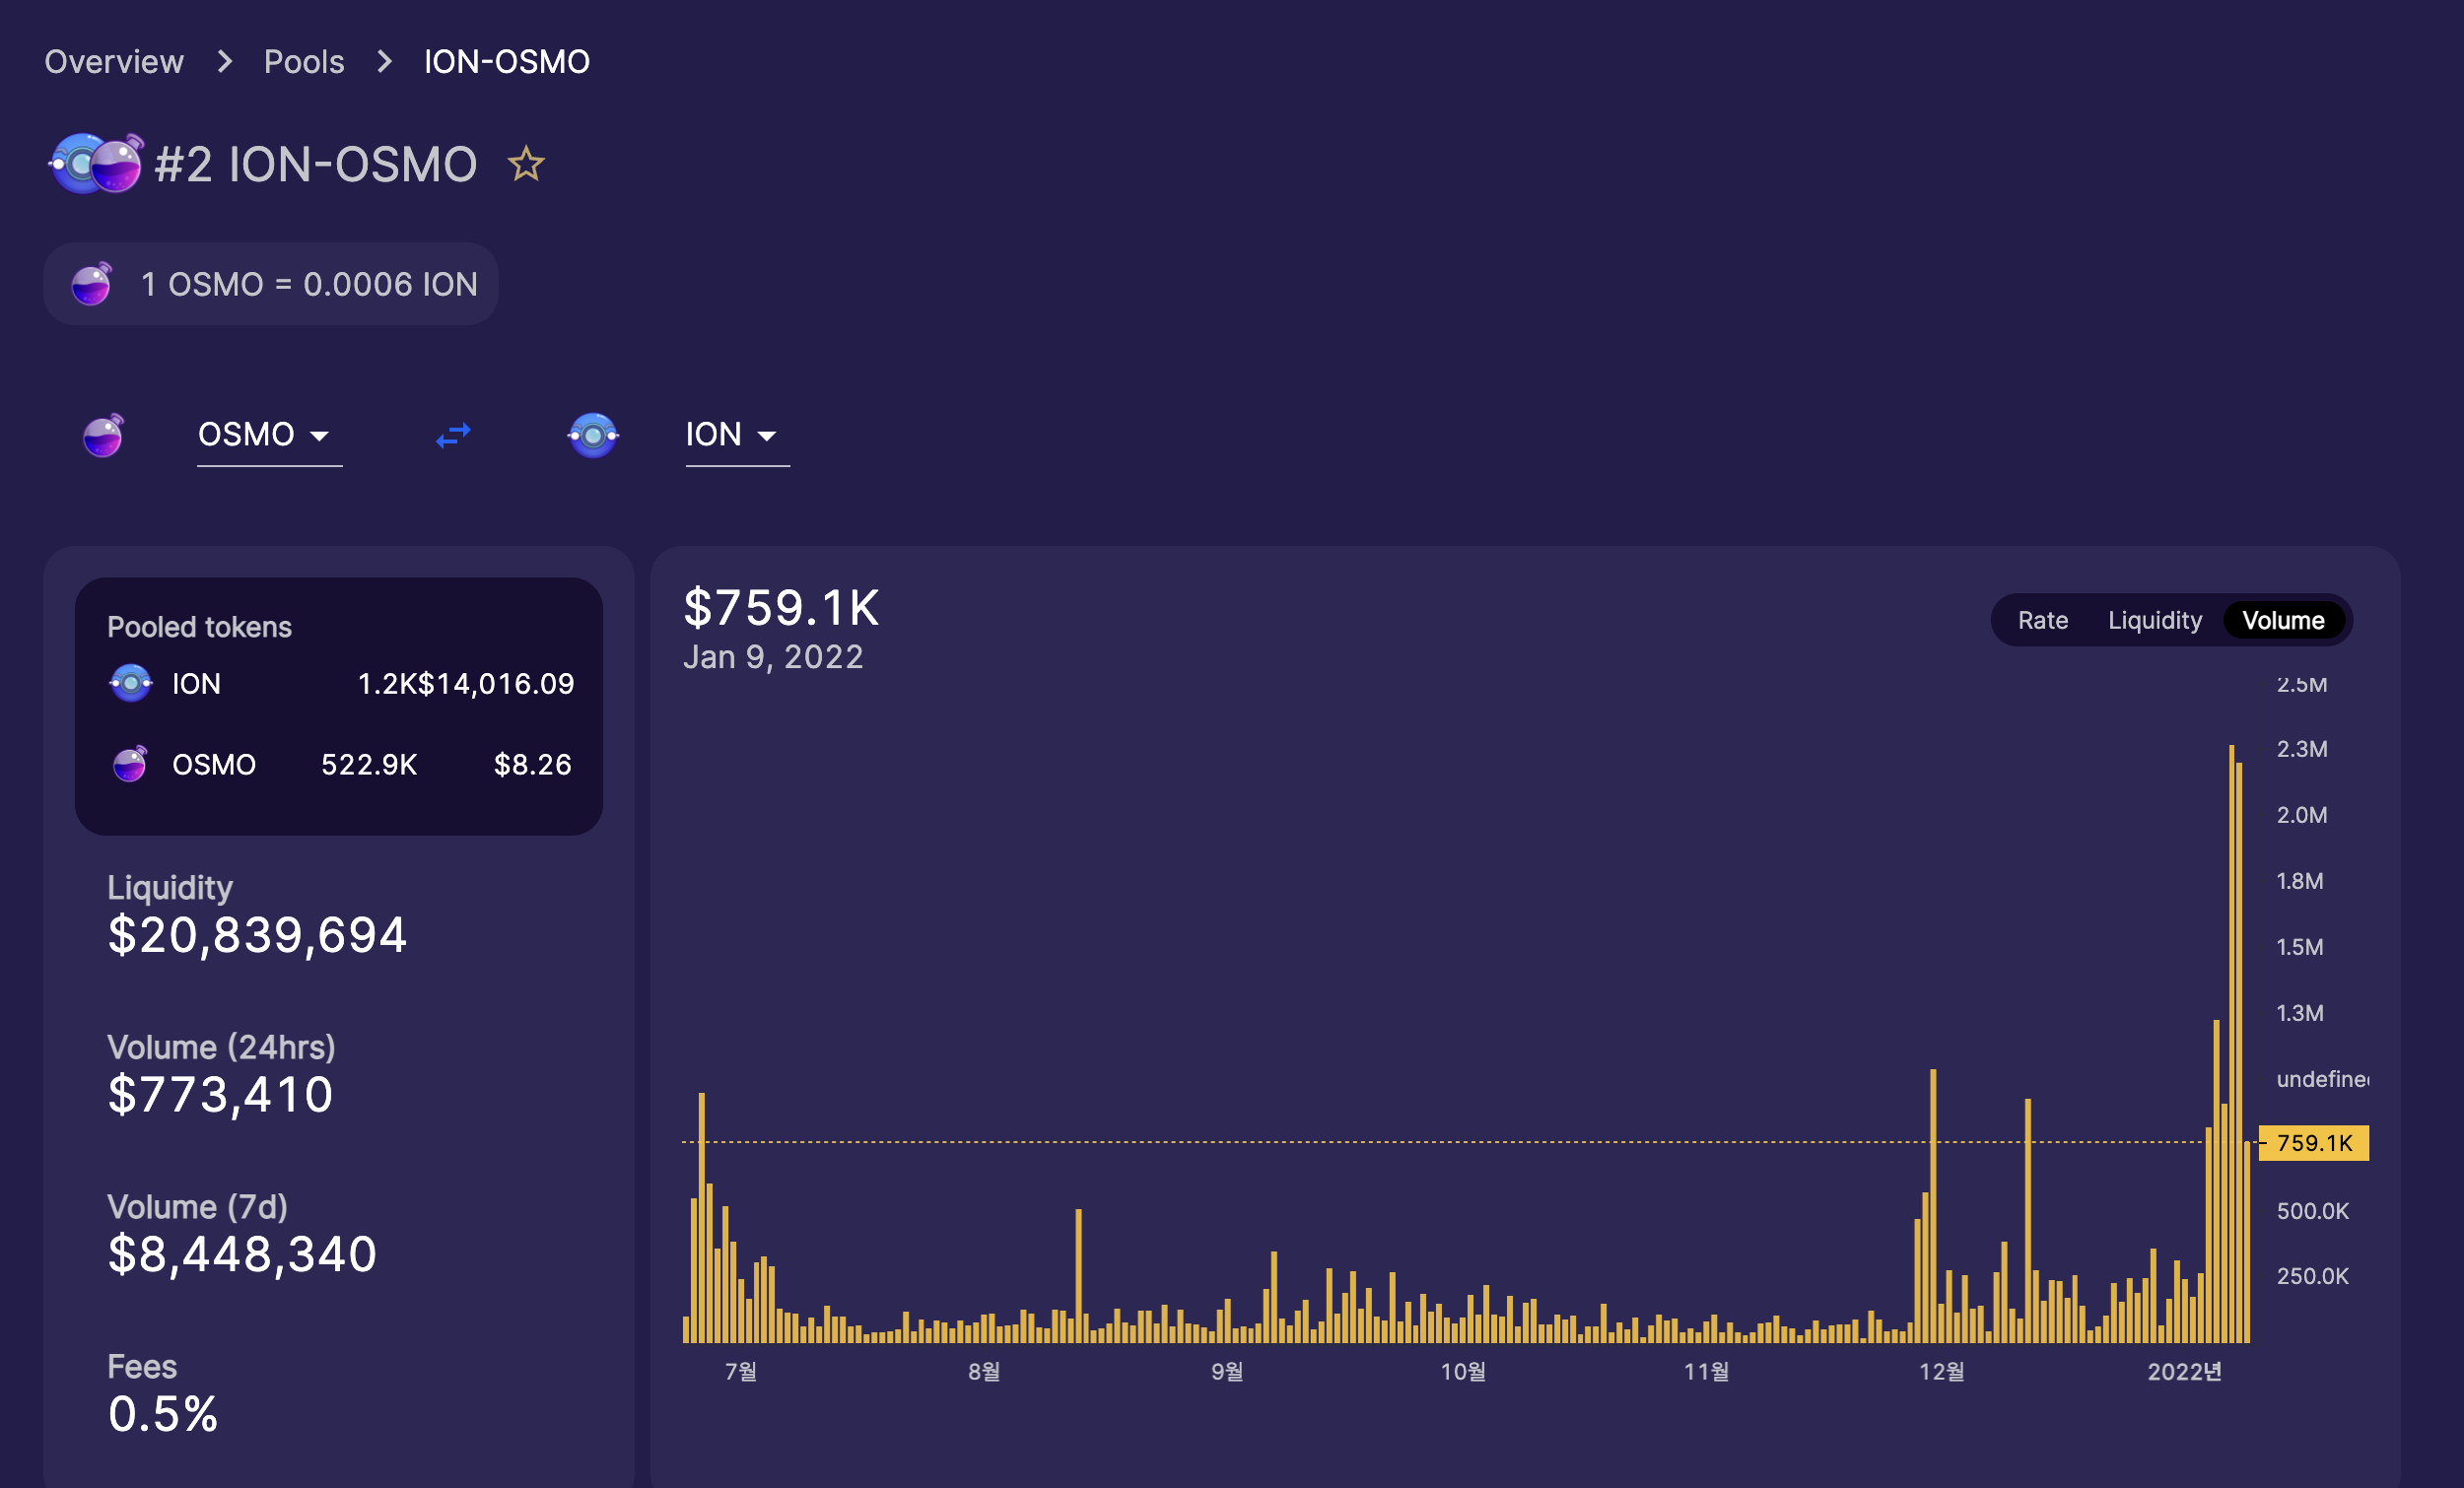The image size is (2464, 1488).
Task: Click the 759.1K yellow price marker
Action: [2313, 1143]
